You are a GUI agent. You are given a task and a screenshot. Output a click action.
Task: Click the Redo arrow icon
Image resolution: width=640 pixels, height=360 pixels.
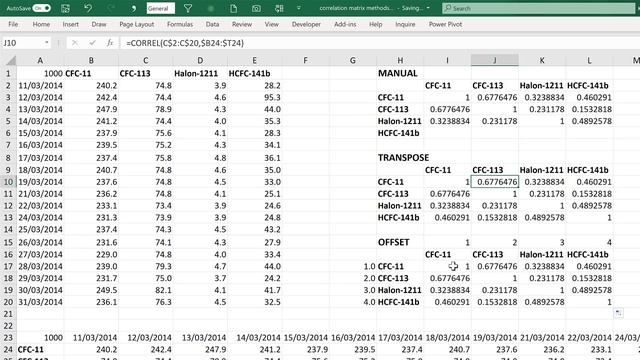click(x=111, y=8)
